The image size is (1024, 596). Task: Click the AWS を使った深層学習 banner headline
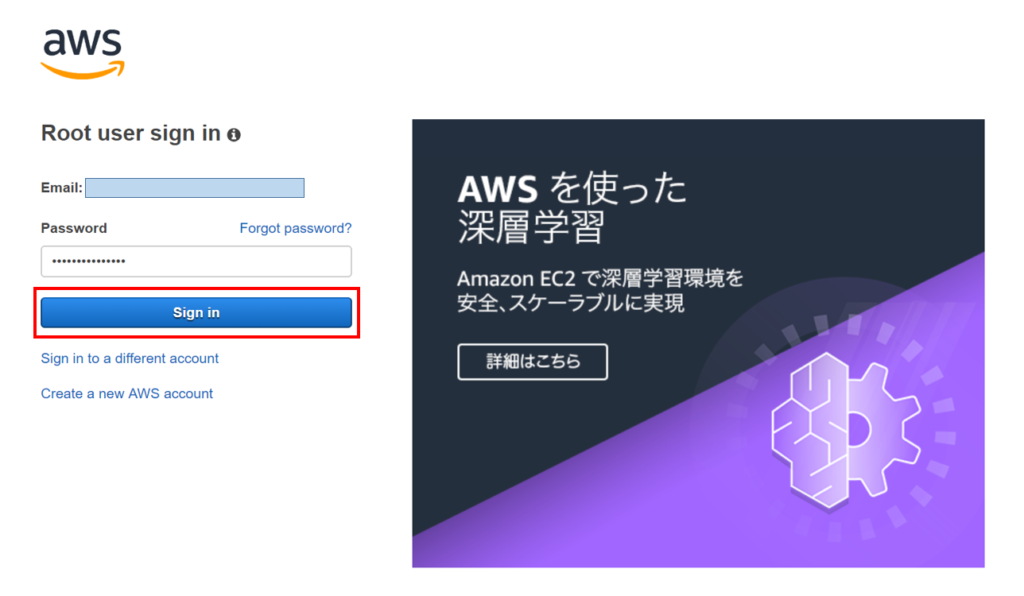pyautogui.click(x=571, y=208)
